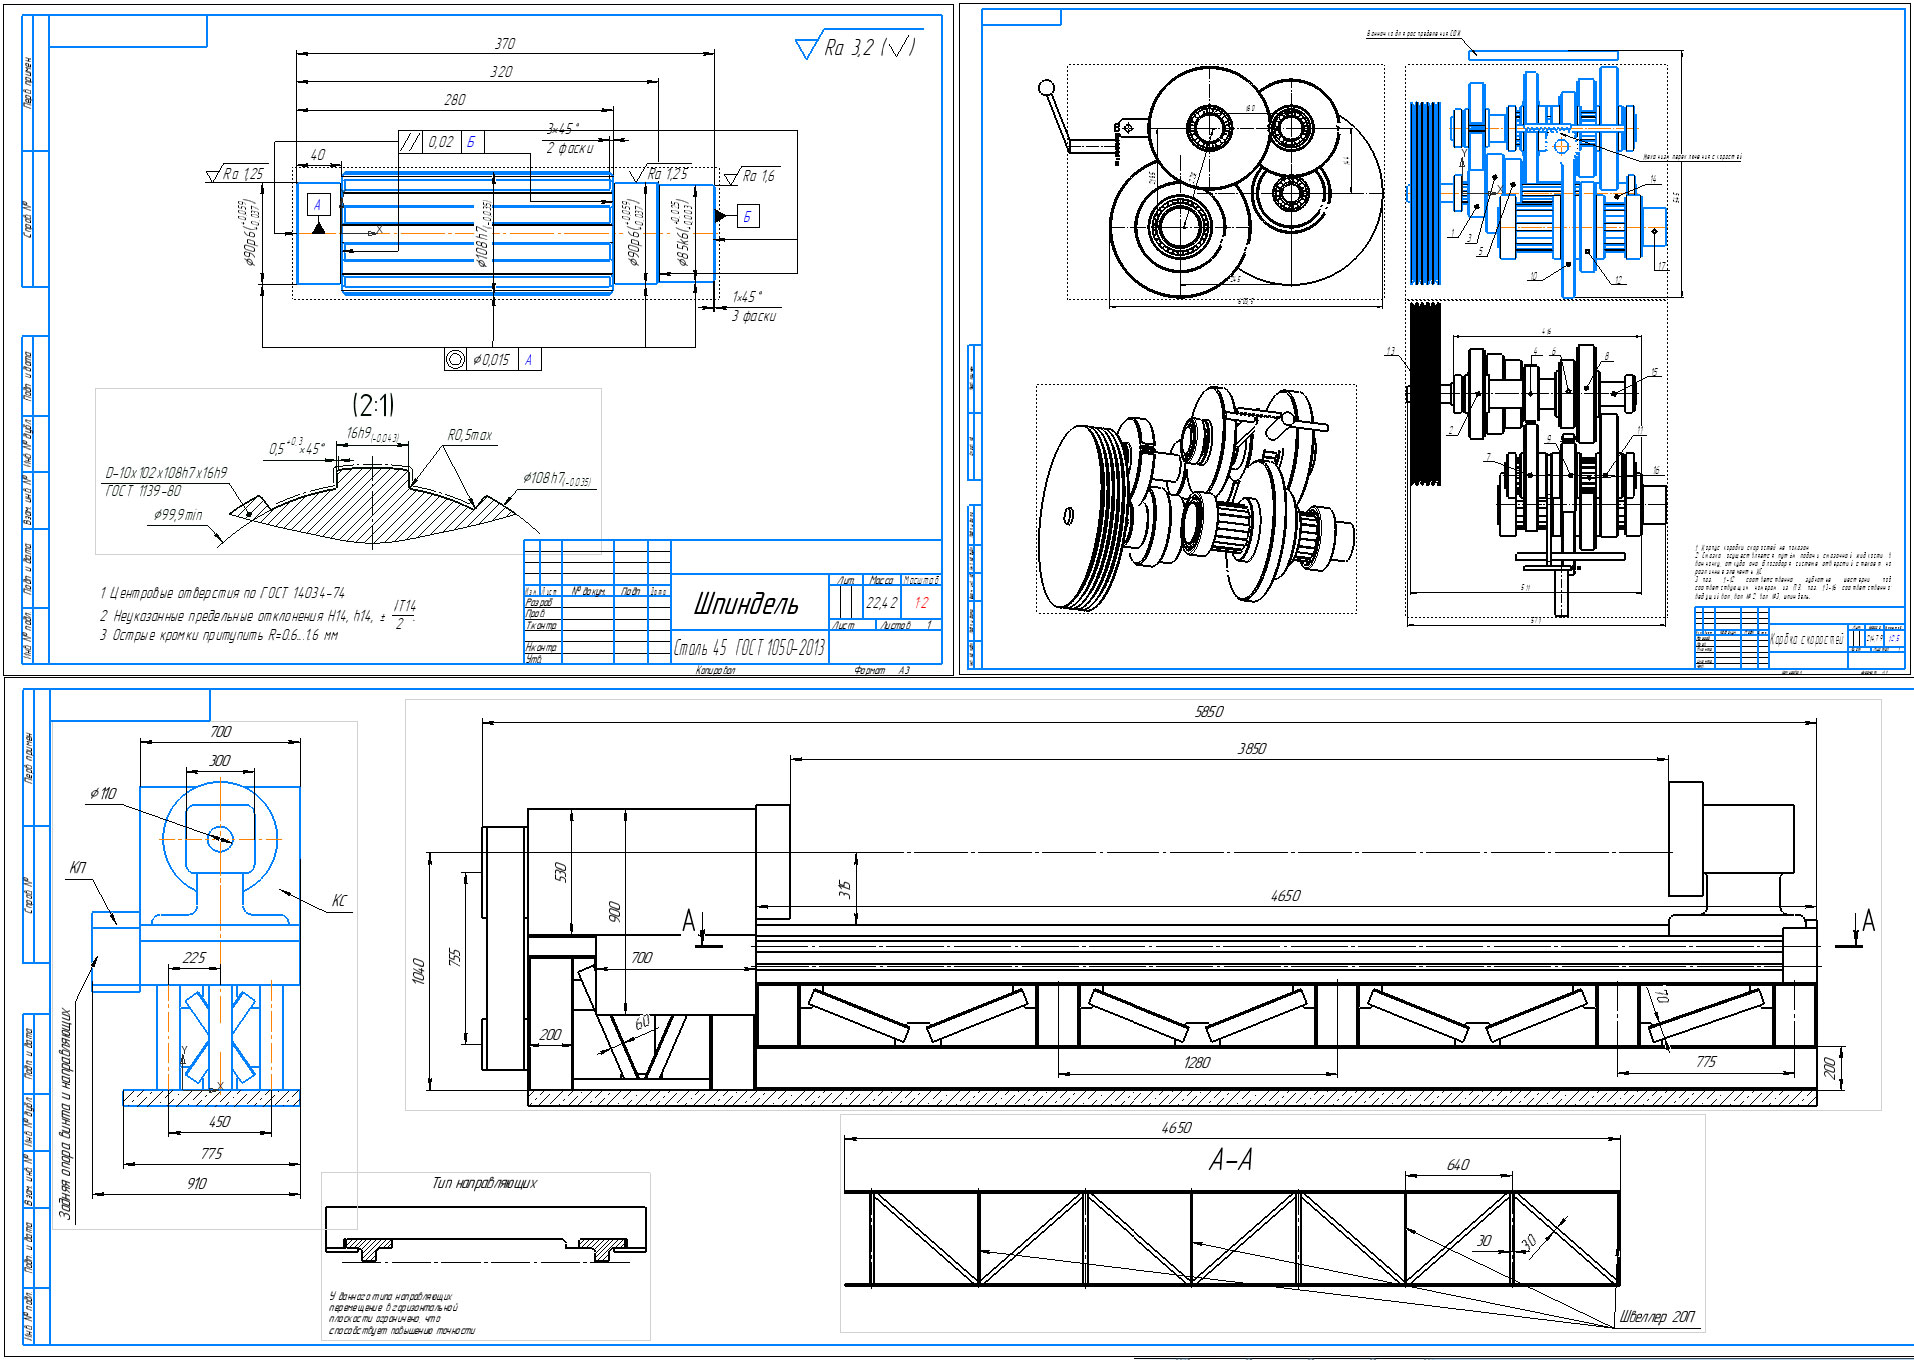Click the 3850 dimension value
Viewport: 1914px width, 1360px height.
pyautogui.click(x=1252, y=749)
